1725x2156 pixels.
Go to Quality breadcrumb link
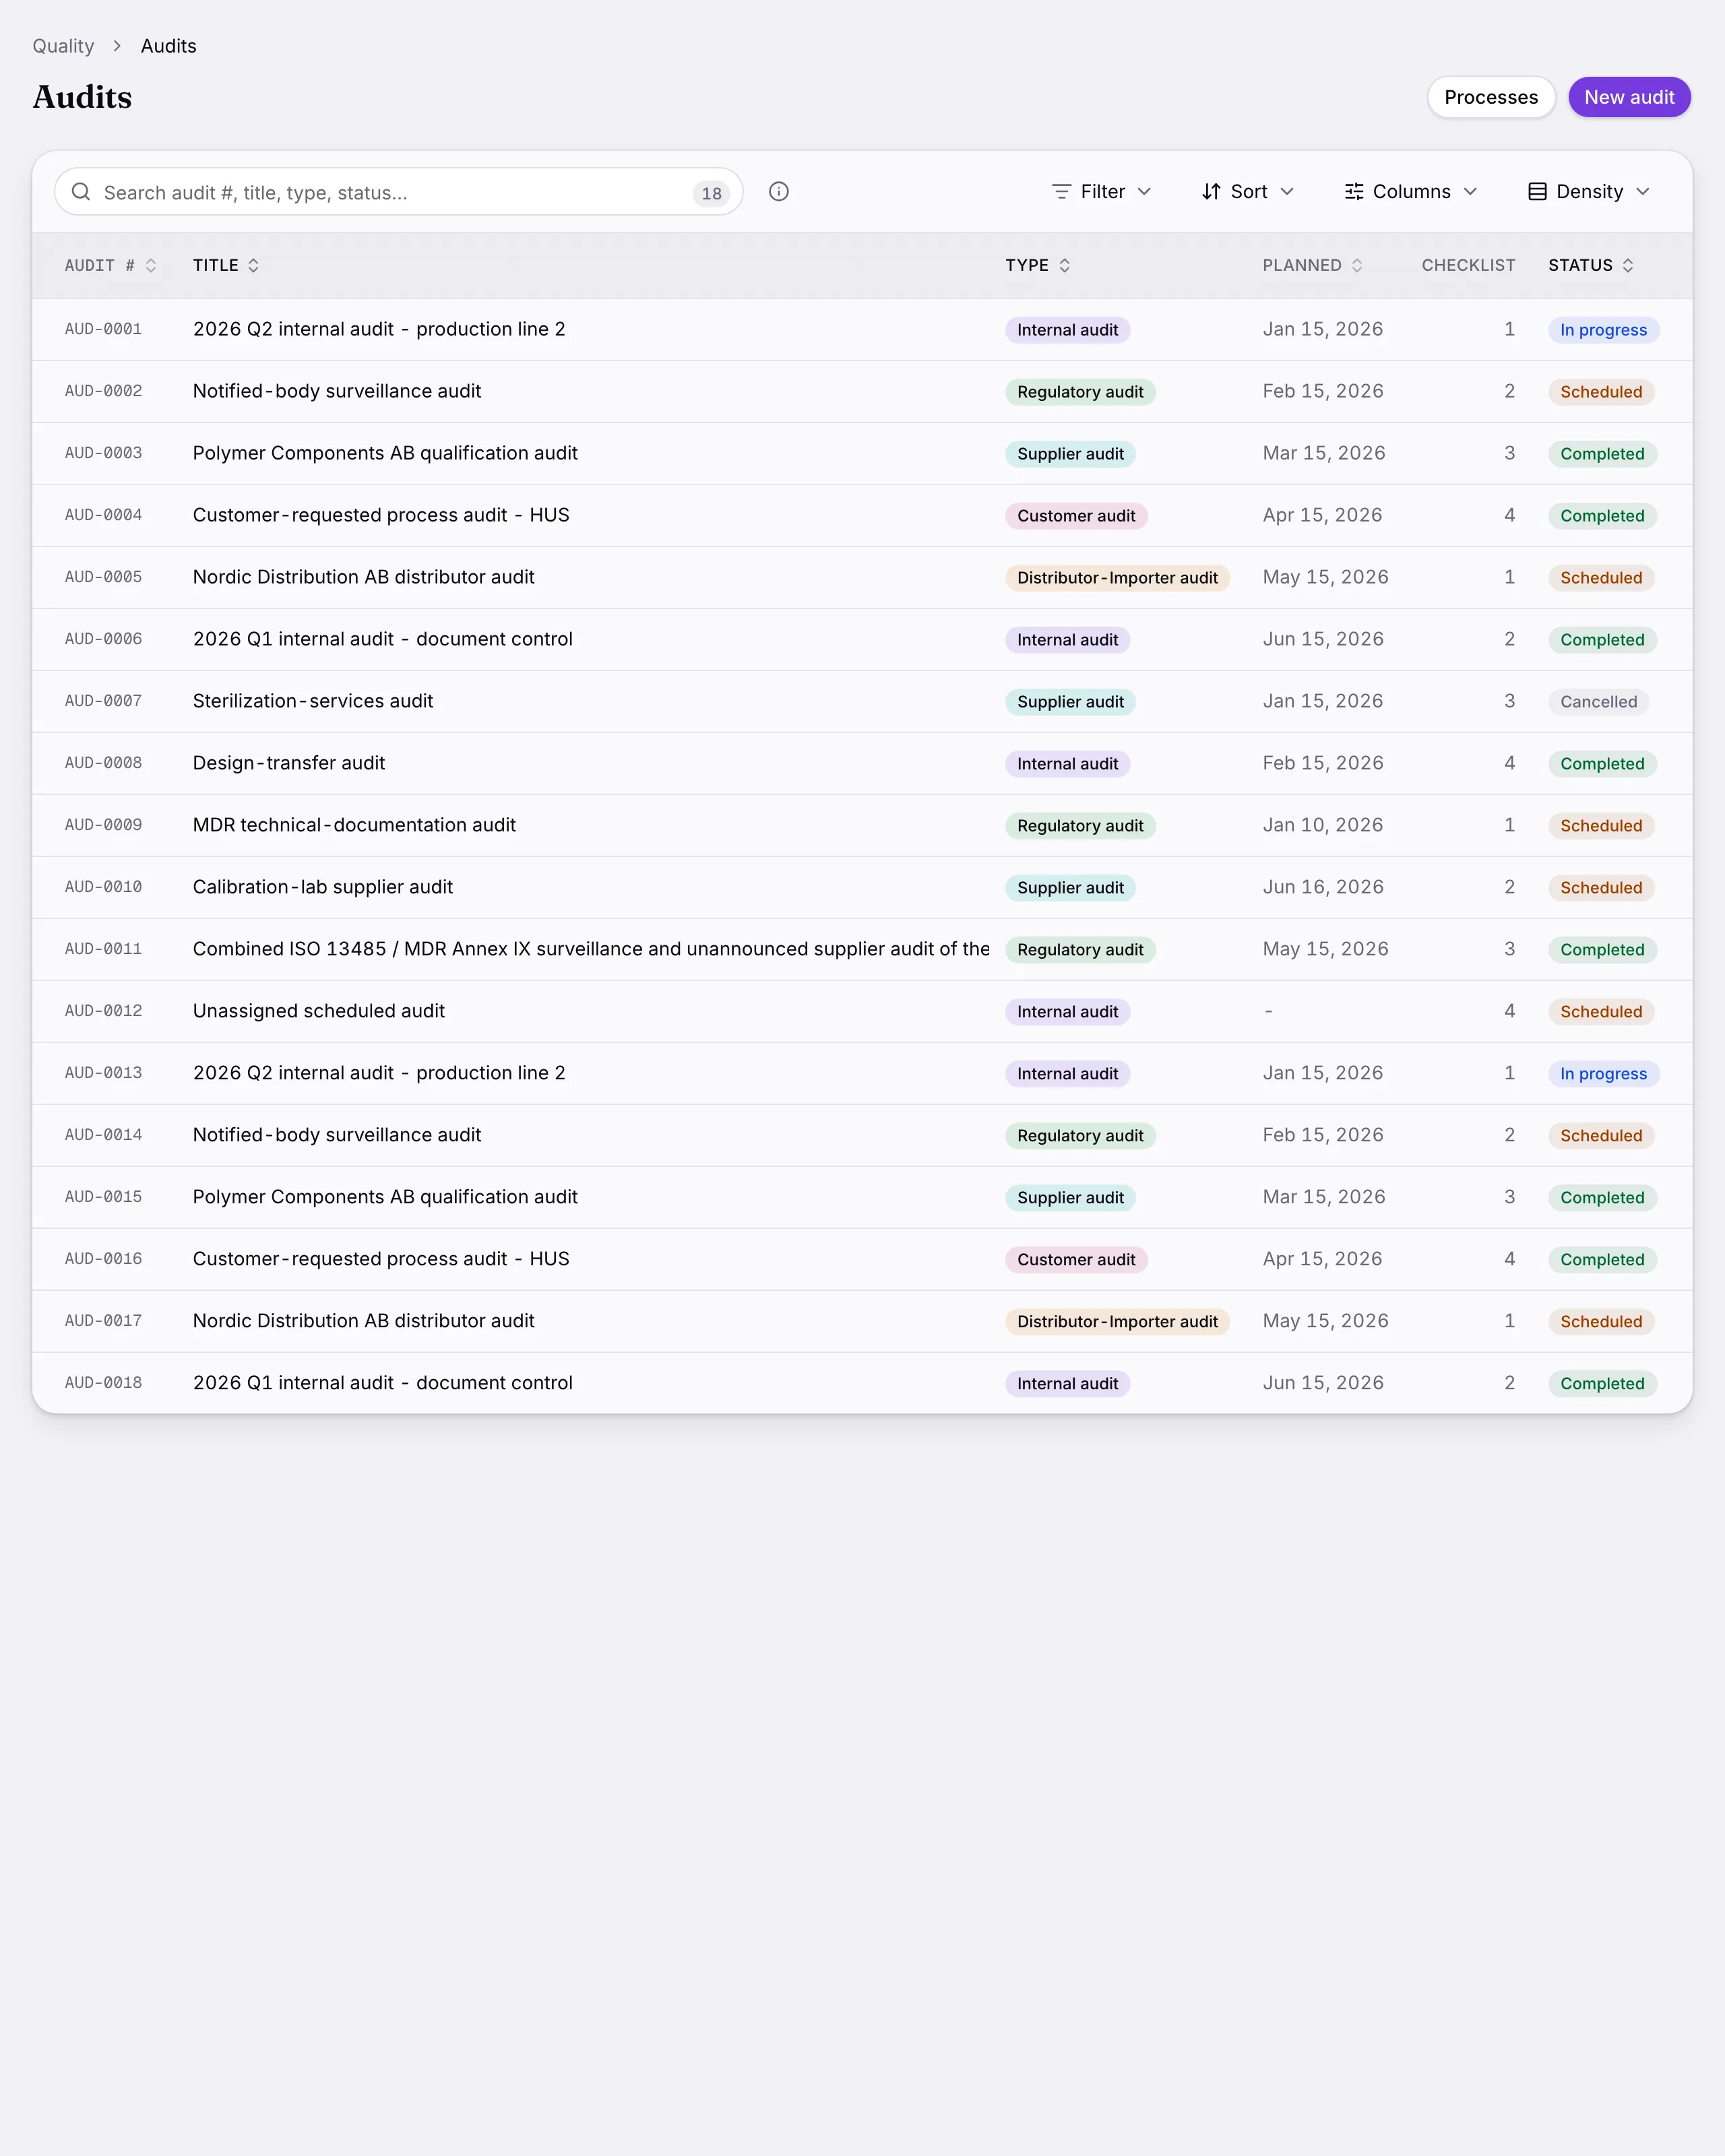pos(63,46)
